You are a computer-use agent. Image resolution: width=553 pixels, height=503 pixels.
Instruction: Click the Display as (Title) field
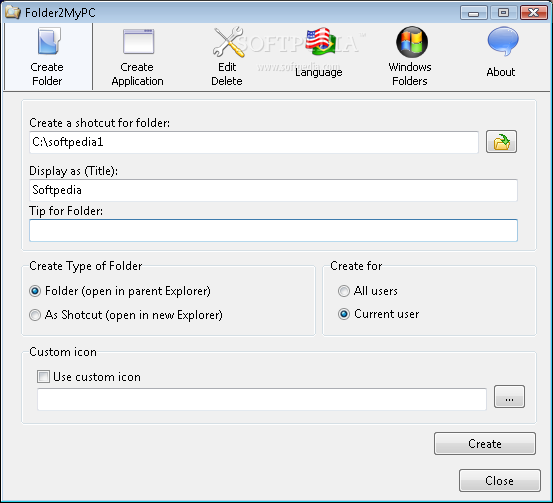point(273,190)
